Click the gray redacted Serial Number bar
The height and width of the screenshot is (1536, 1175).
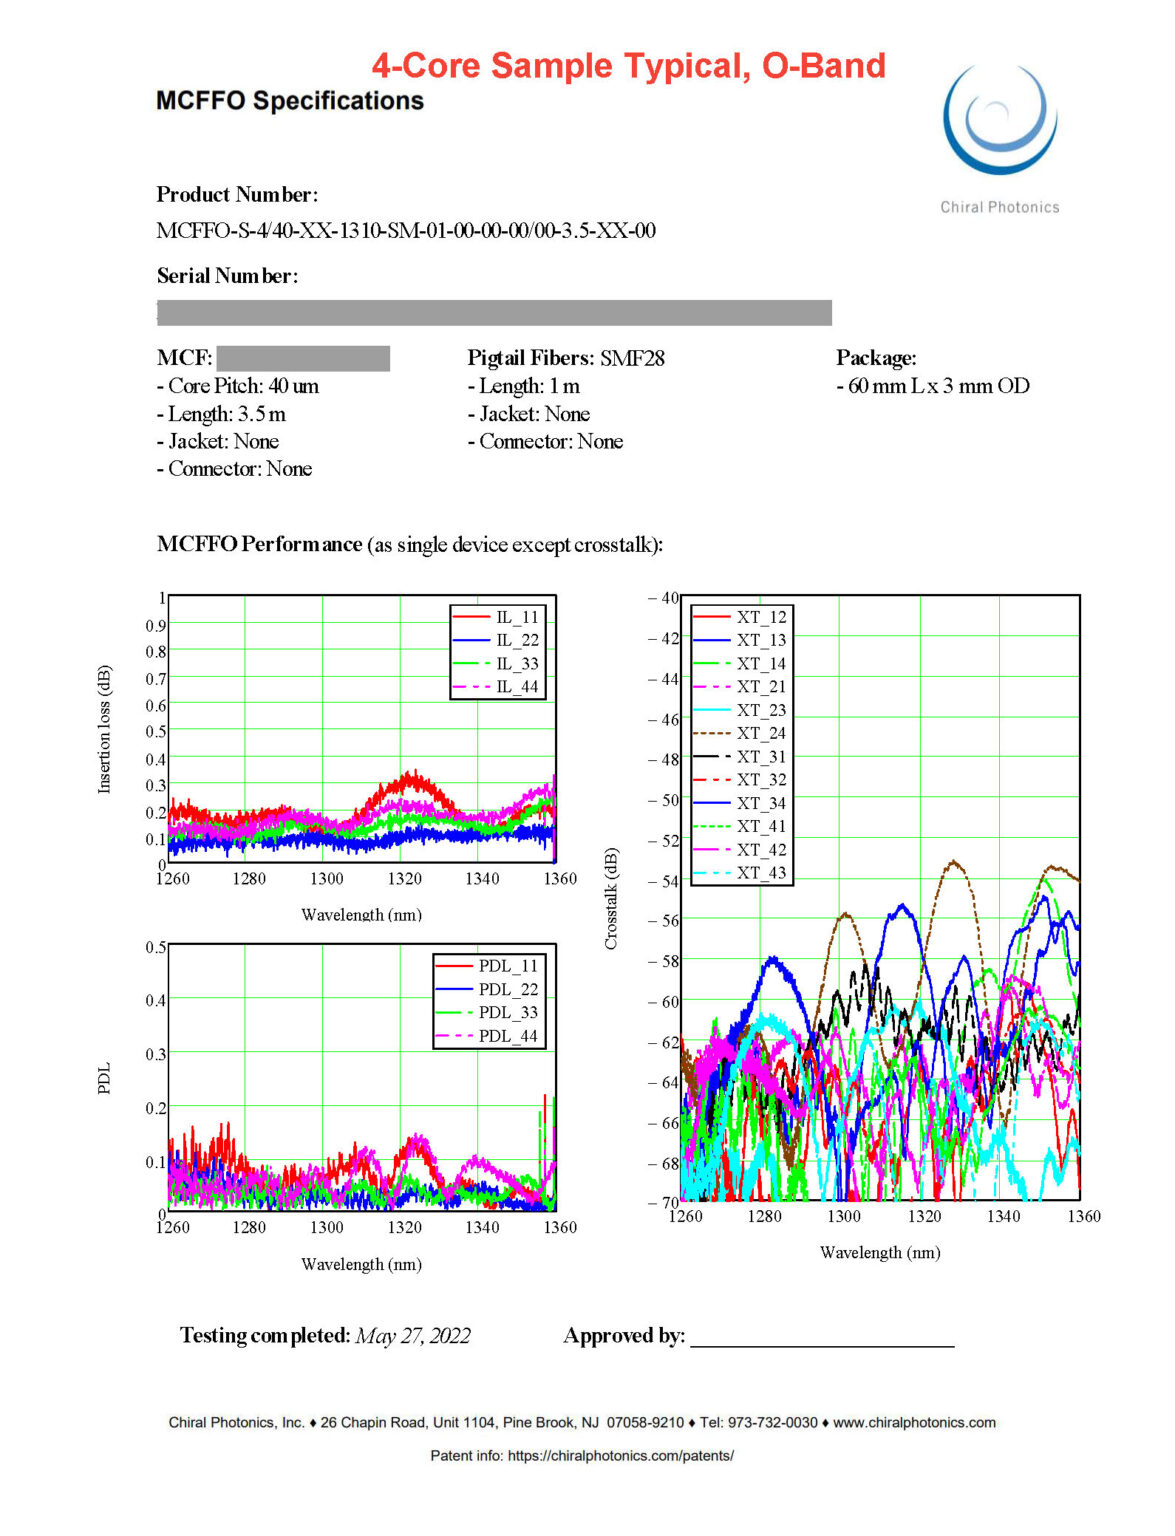point(494,313)
